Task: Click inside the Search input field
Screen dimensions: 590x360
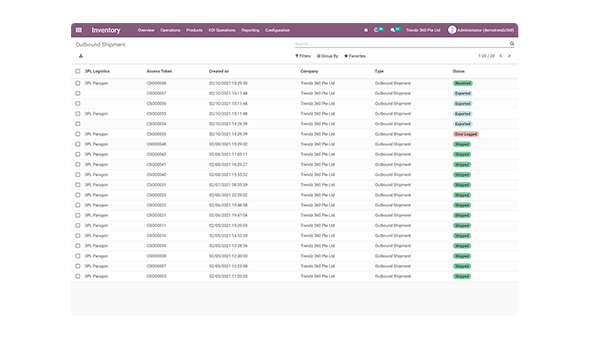Action: pyautogui.click(x=401, y=44)
